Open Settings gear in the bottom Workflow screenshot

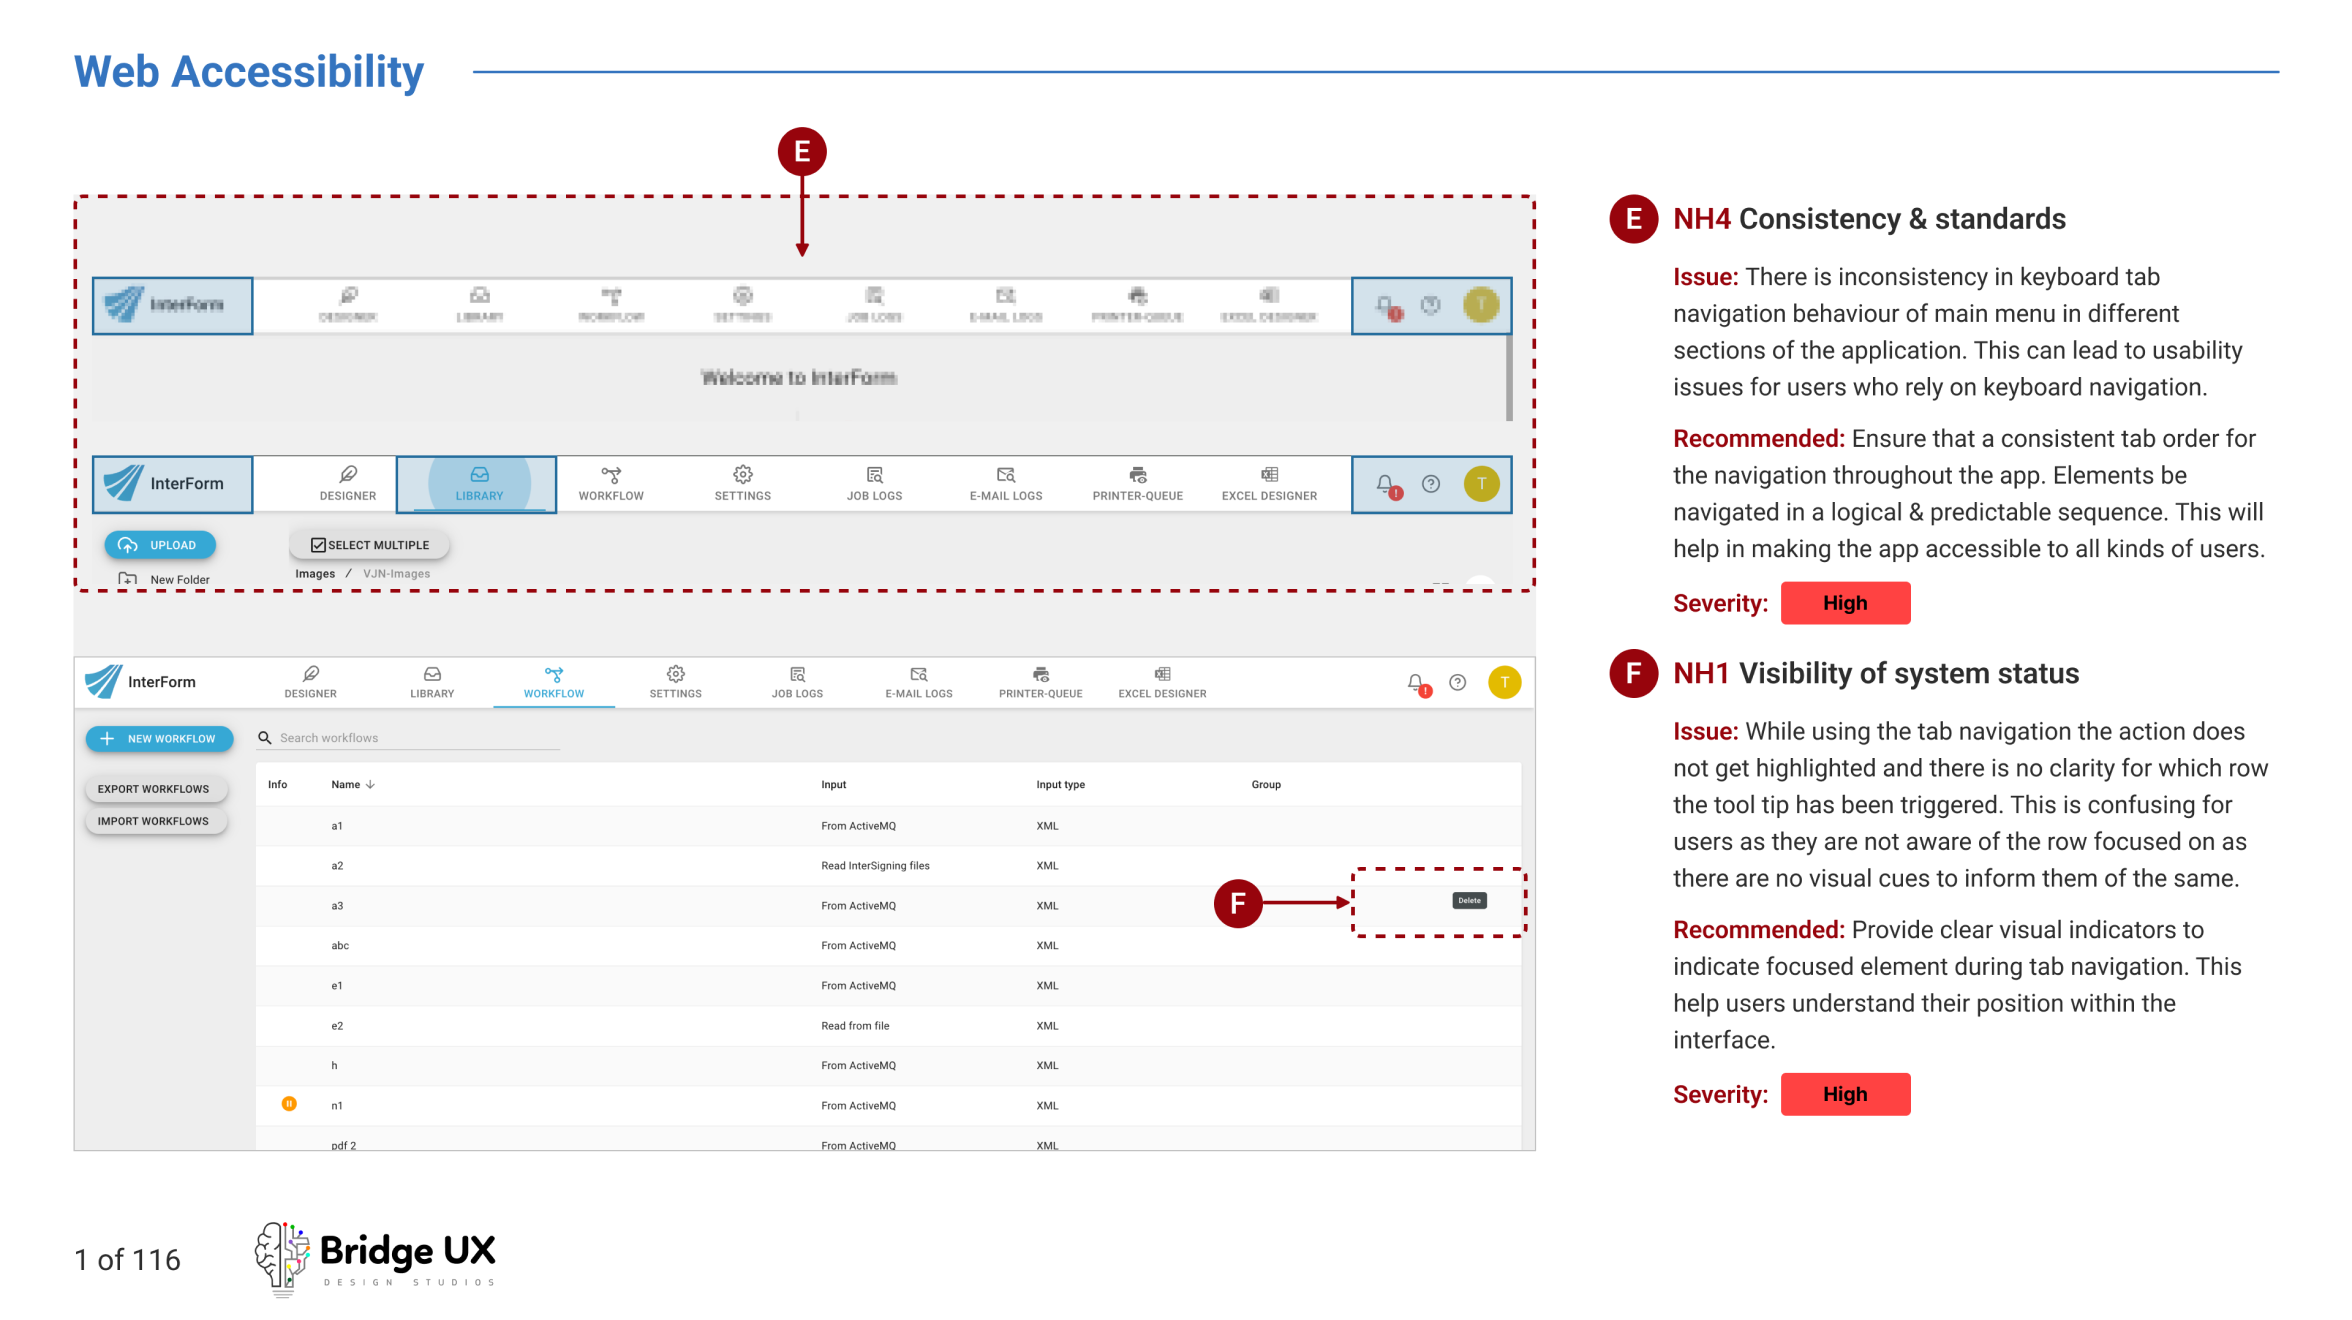[x=676, y=683]
